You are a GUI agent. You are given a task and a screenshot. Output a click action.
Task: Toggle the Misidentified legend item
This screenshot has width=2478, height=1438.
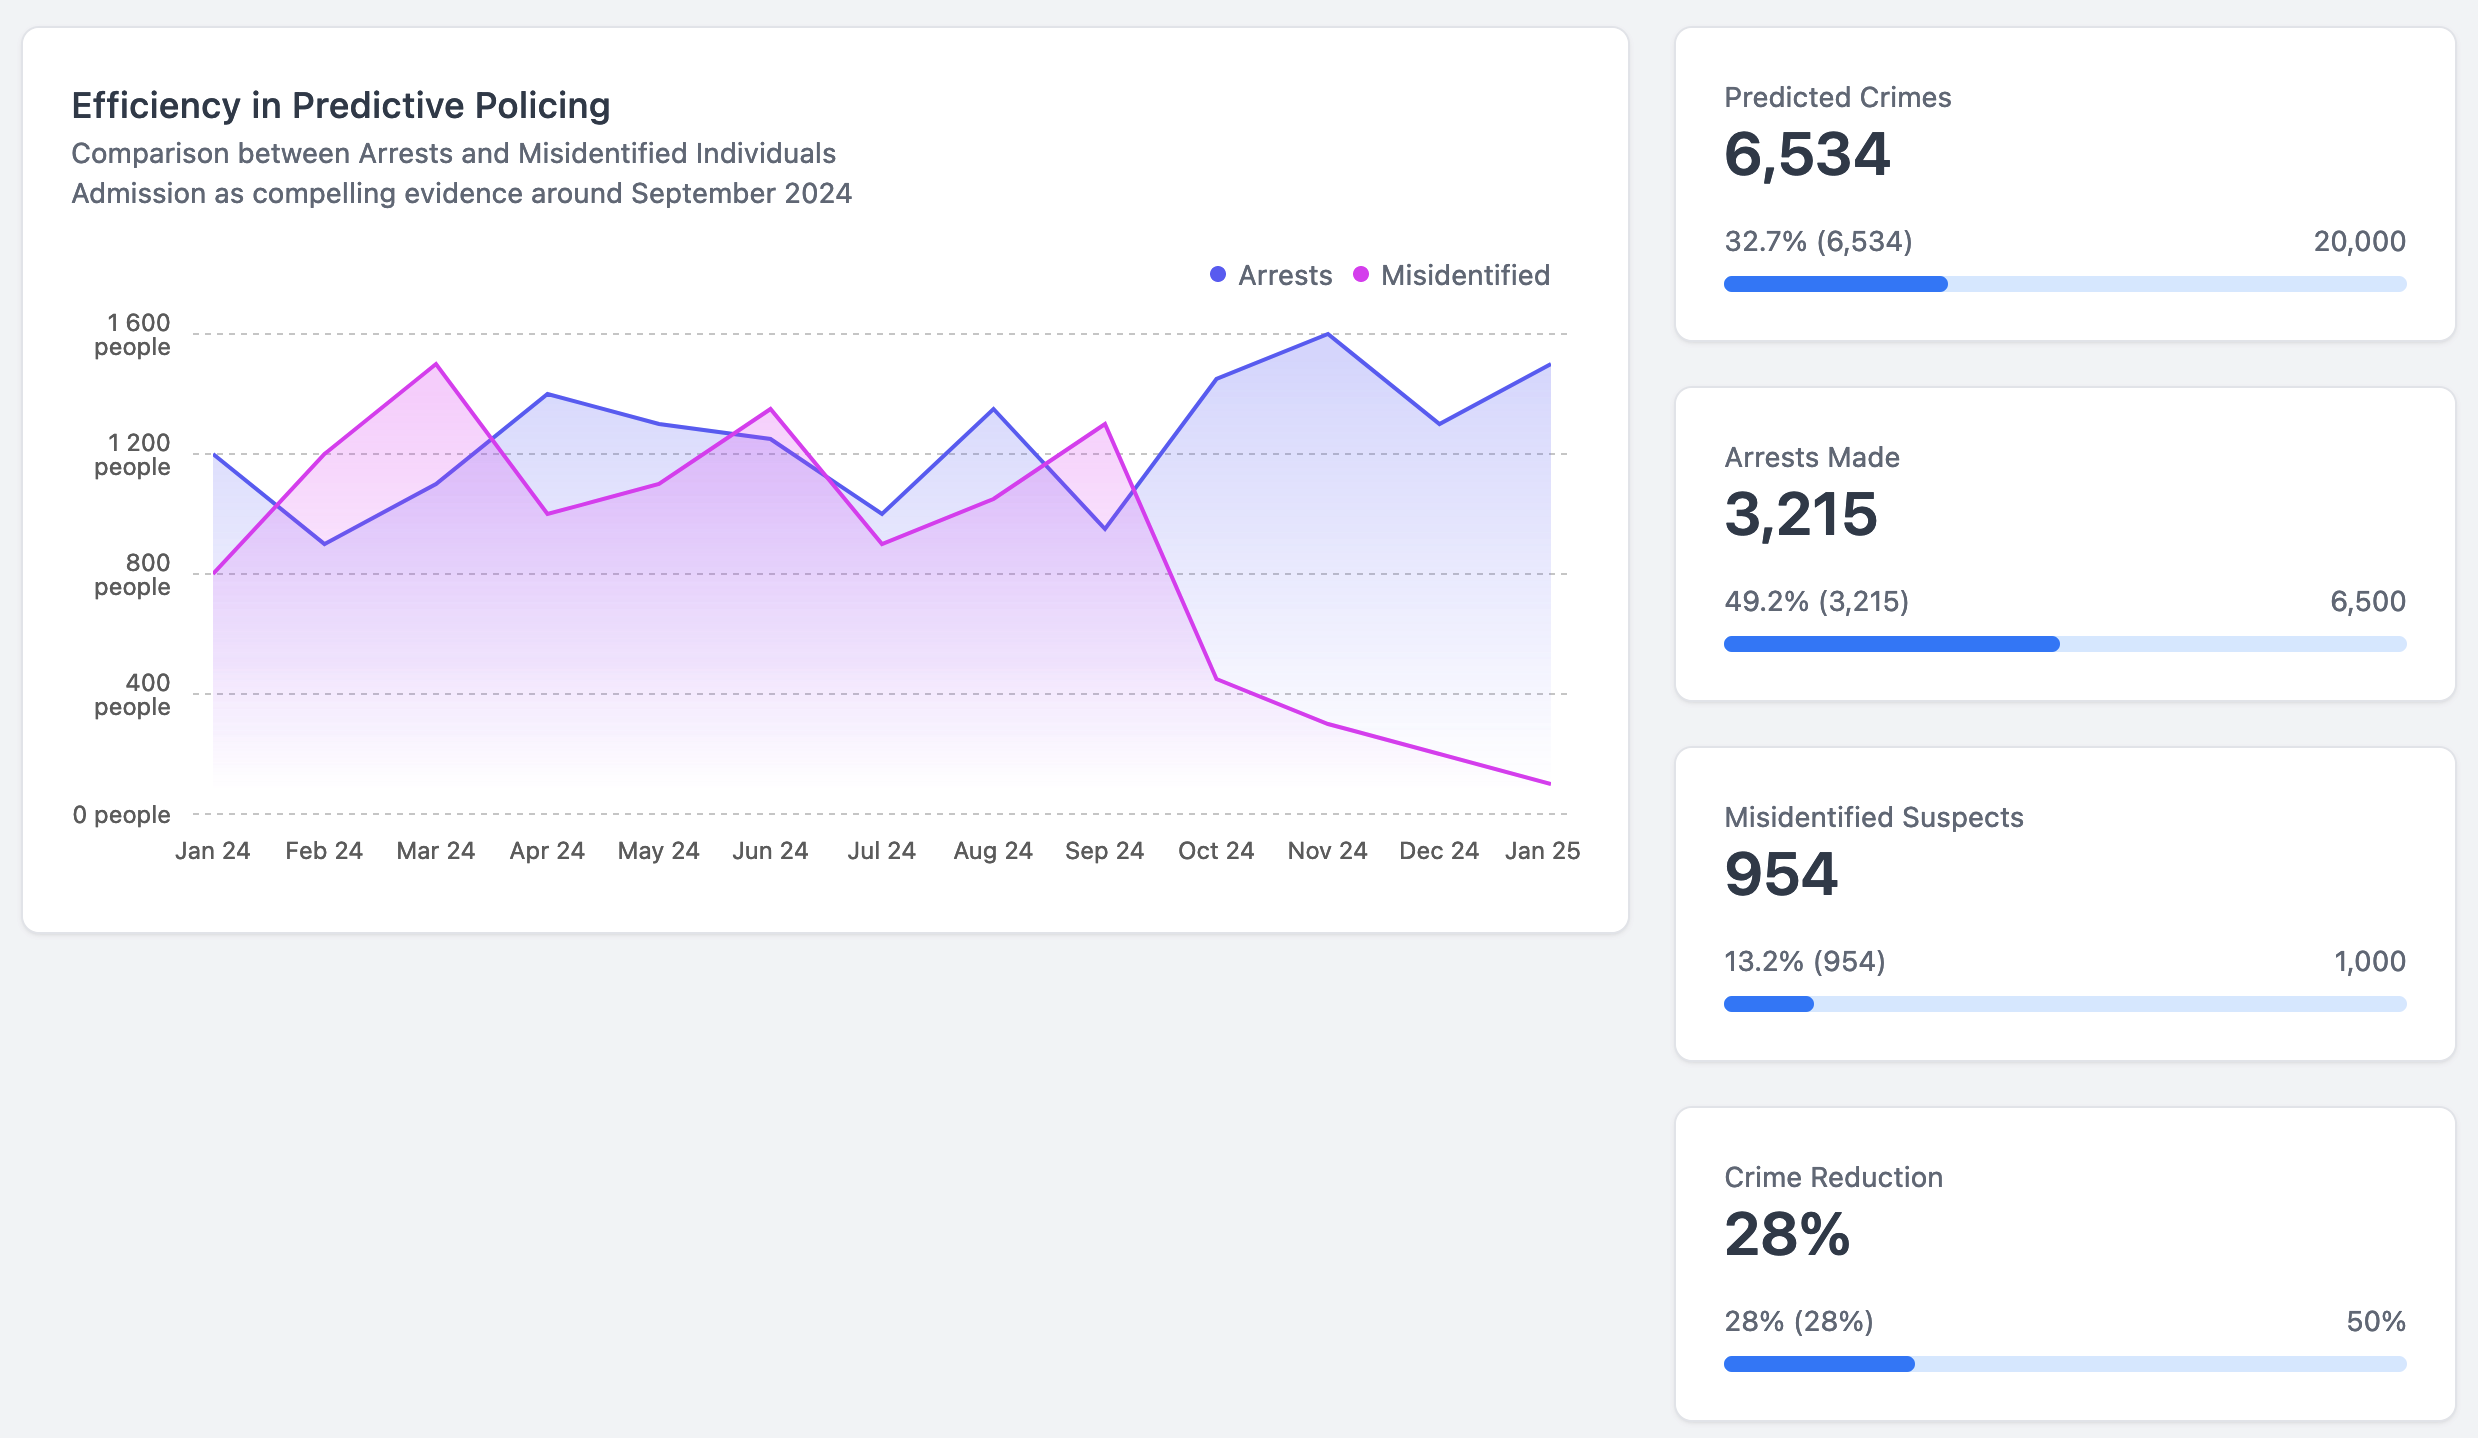[x=1464, y=275]
